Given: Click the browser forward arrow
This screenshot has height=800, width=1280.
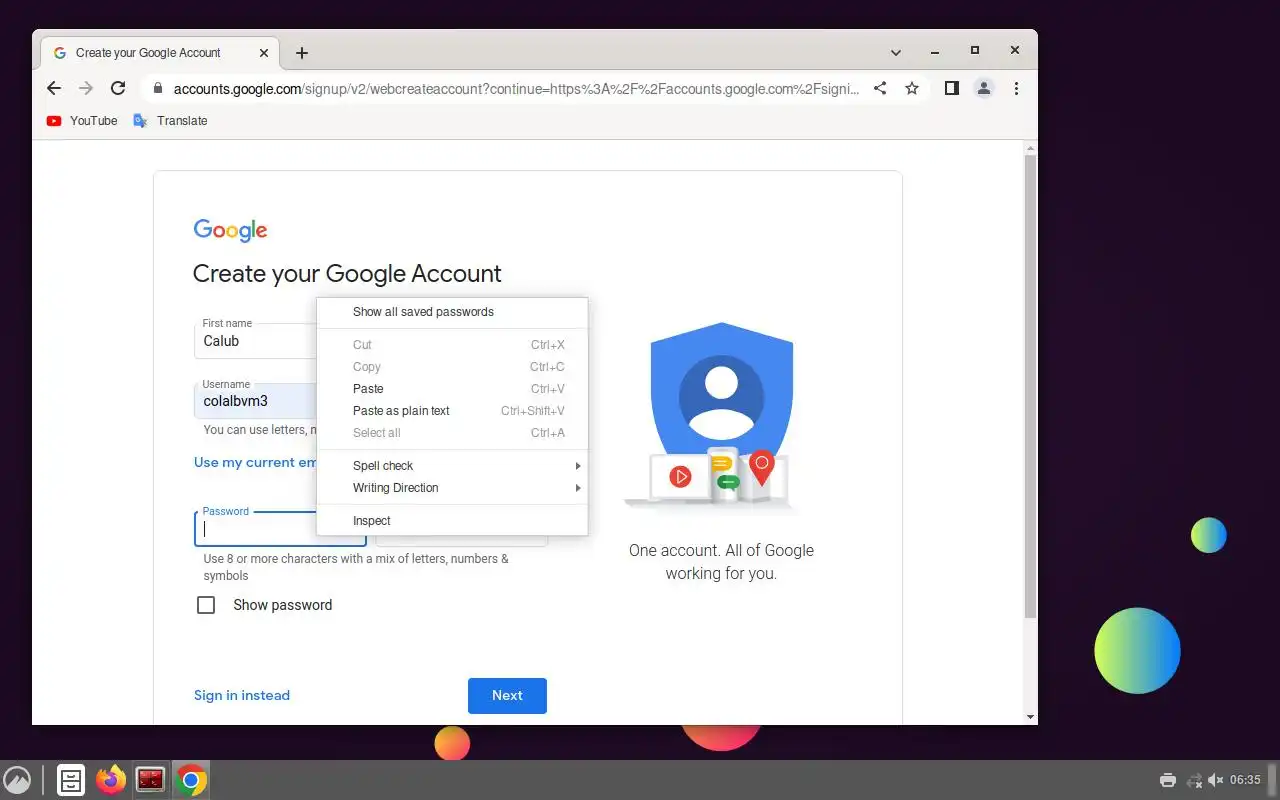Looking at the screenshot, I should [86, 88].
